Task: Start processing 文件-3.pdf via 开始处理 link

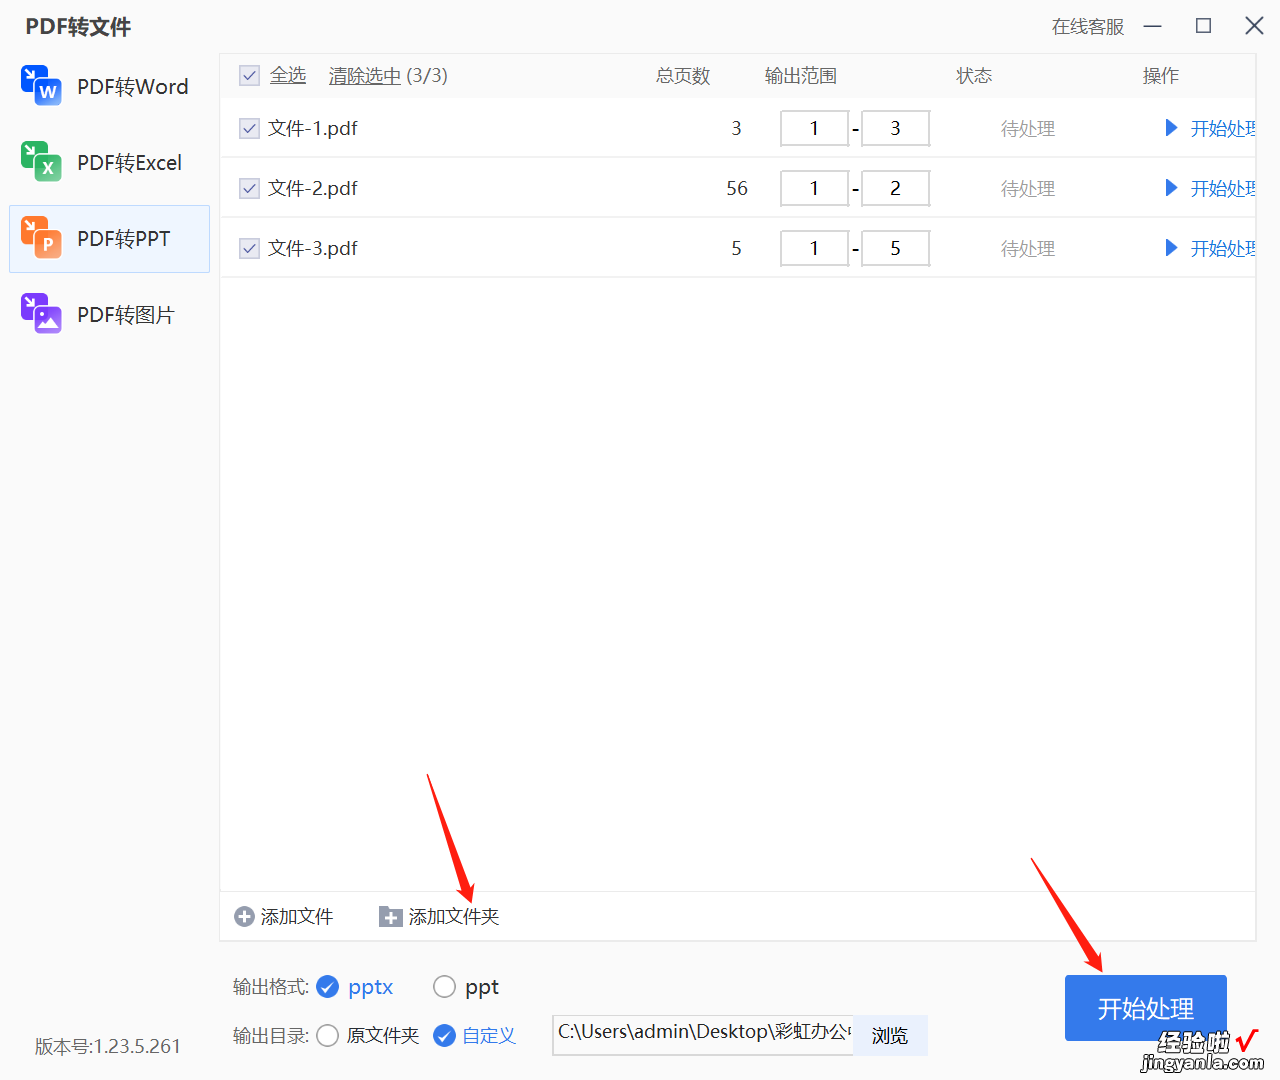Action: [1223, 248]
